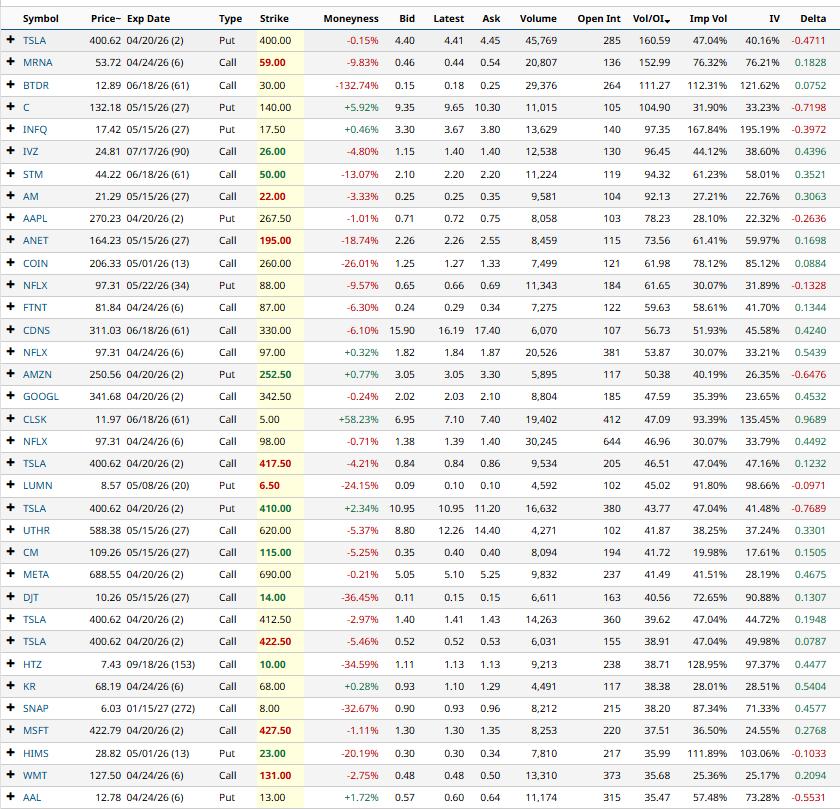
Task: Click the -132.74% moneyness value
Action: (357, 85)
